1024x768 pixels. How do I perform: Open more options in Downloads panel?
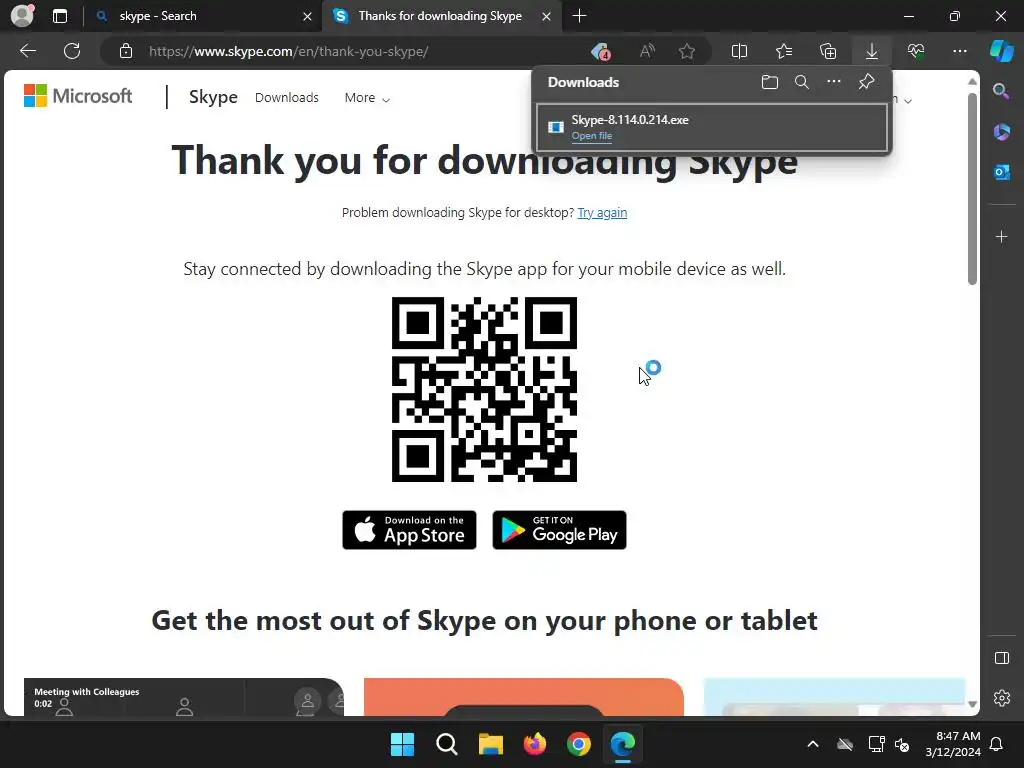[x=834, y=82]
